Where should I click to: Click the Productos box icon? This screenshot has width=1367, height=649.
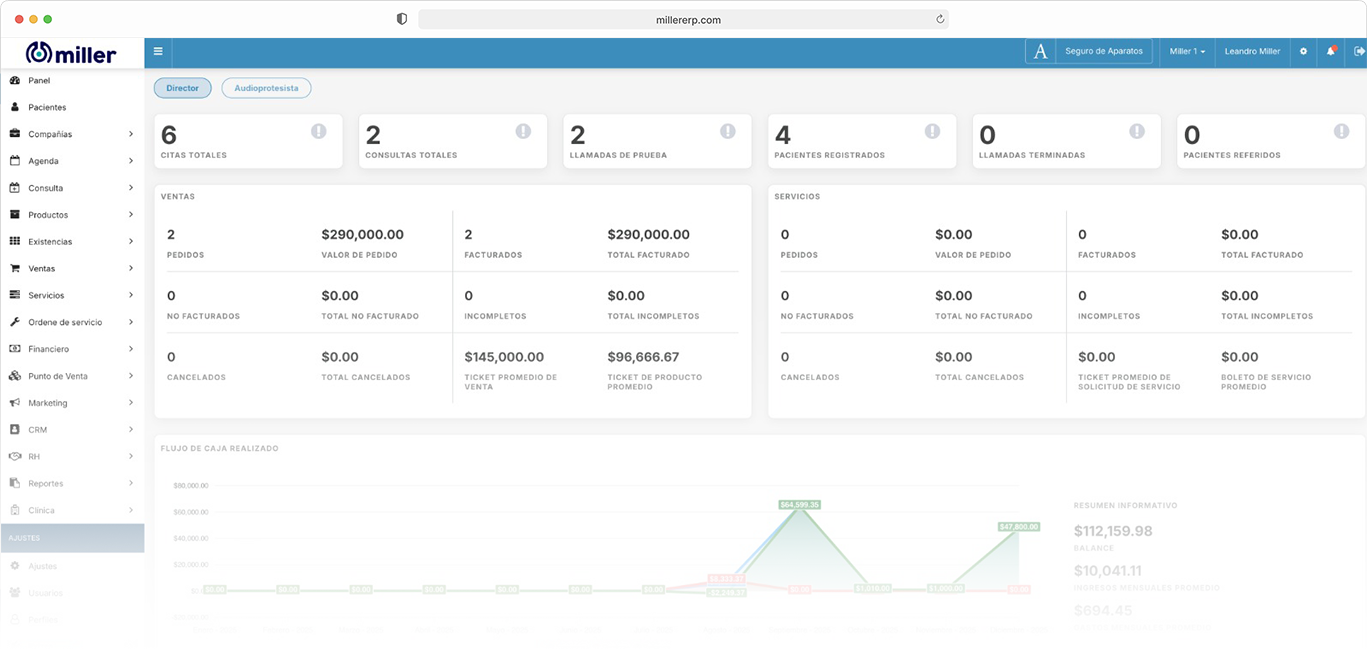click(15, 215)
